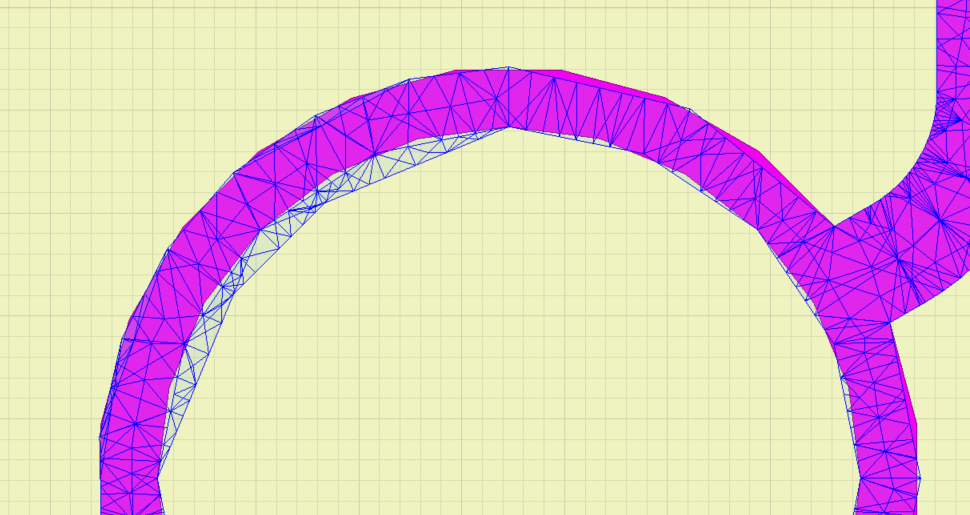The width and height of the screenshot is (970, 515).
Task: Click the unmeshed magenta sliver on ring's right outer edge
Action: click(909, 390)
